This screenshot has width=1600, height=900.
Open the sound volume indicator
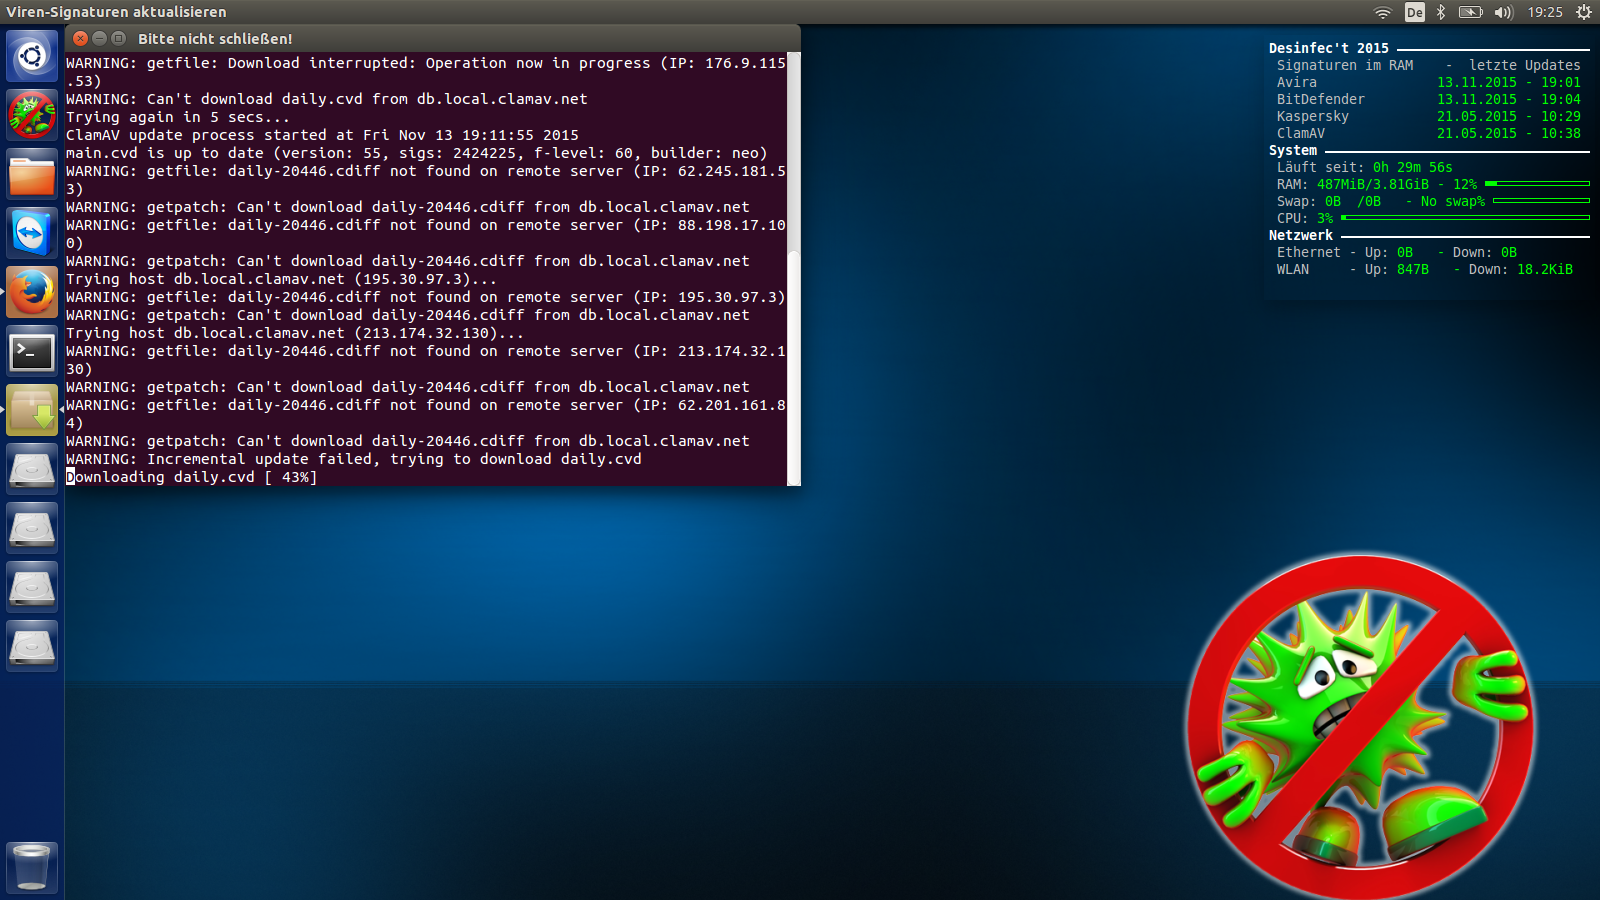click(1504, 12)
